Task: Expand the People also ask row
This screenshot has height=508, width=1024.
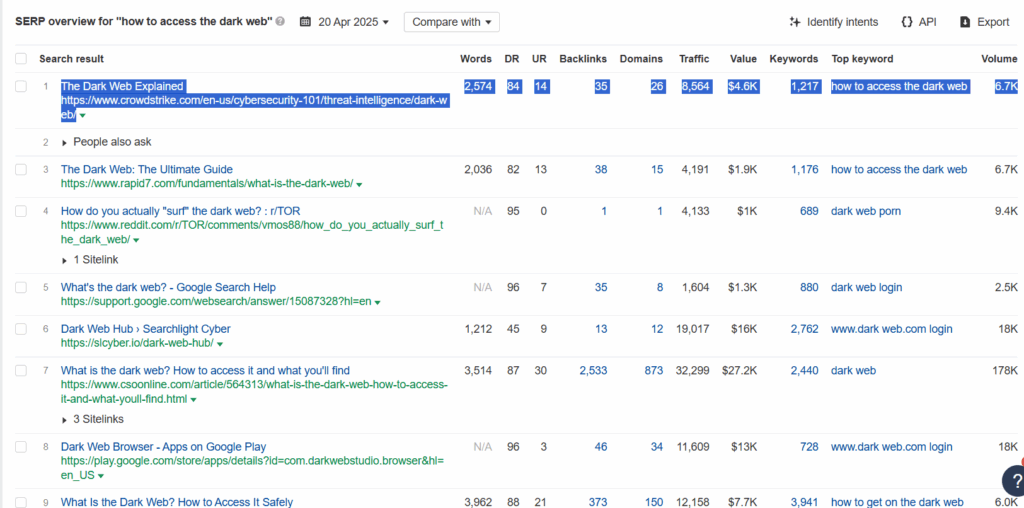Action: 106,142
